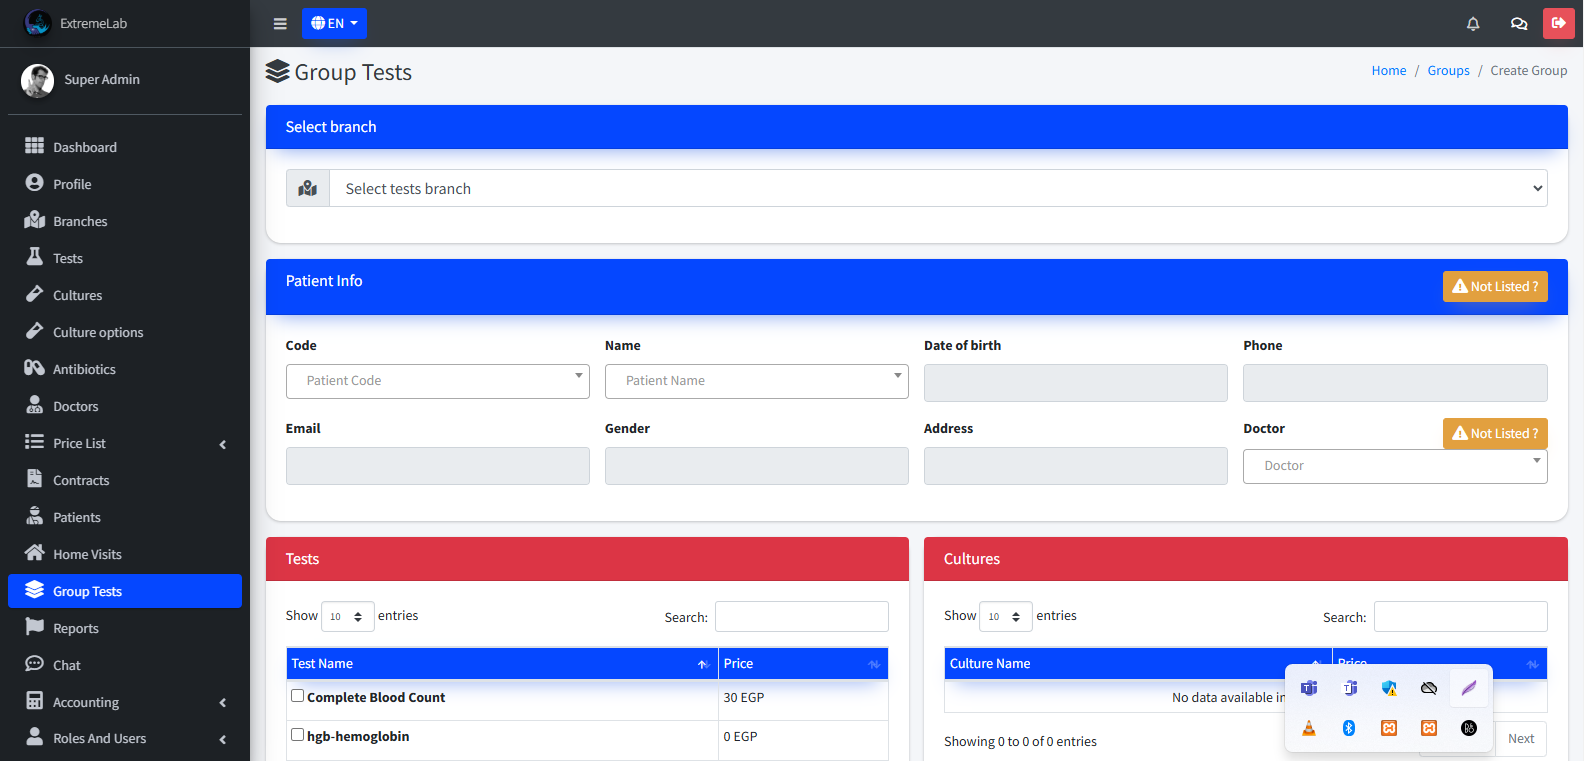The width and height of the screenshot is (1584, 761).
Task: Open the Select tests branch dropdown
Action: (937, 189)
